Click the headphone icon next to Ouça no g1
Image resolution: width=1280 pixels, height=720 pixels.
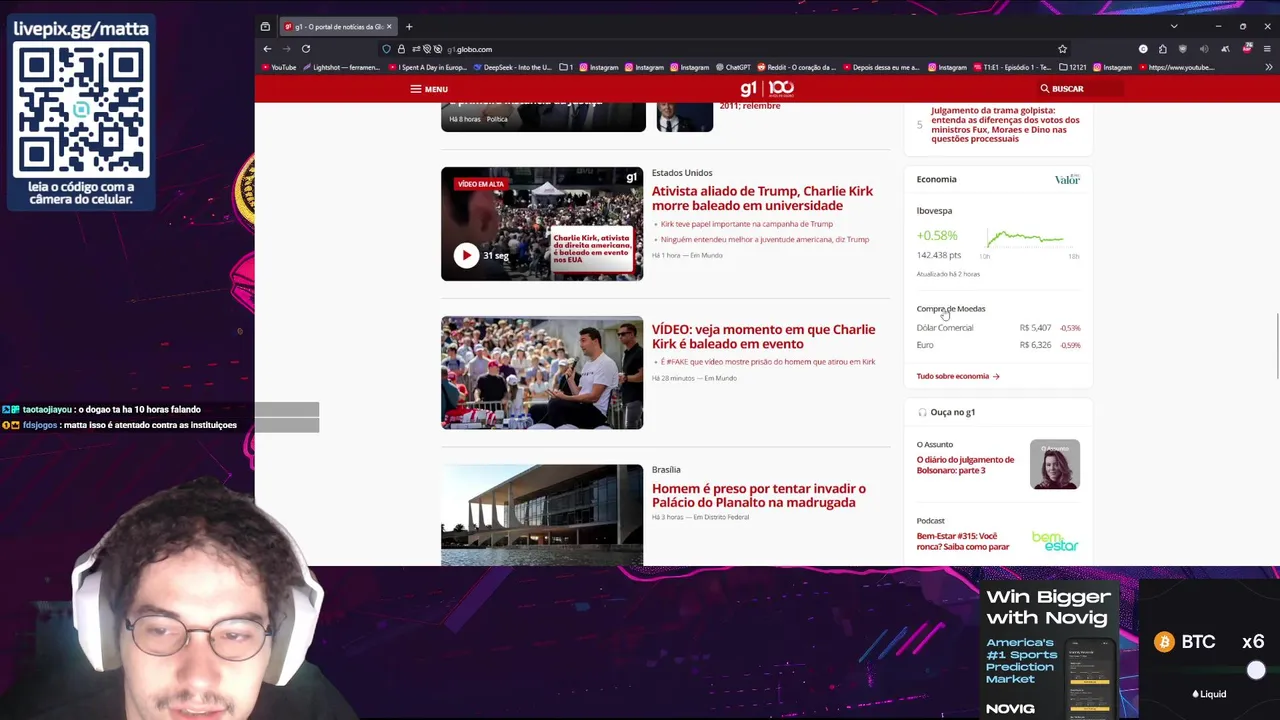(922, 412)
